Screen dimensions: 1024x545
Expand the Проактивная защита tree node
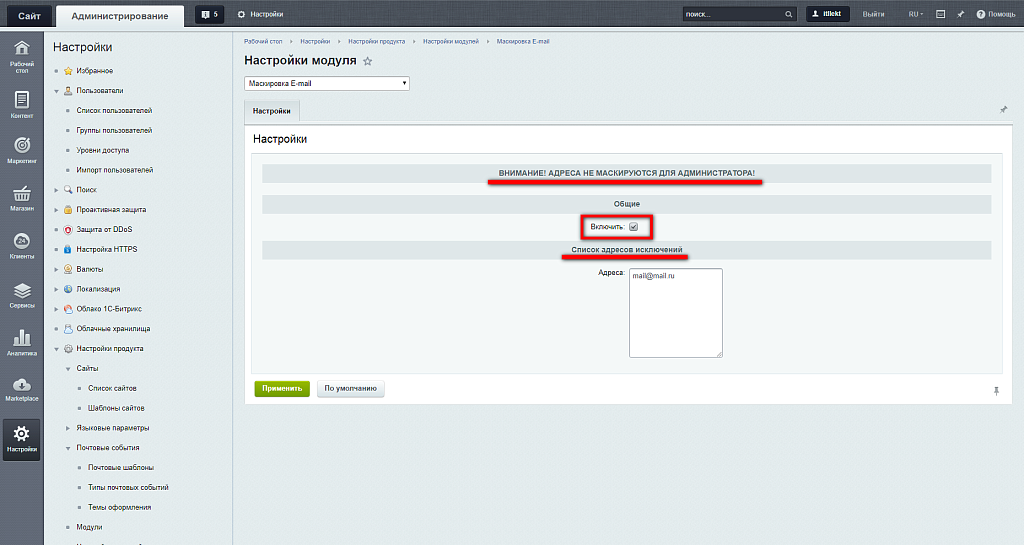coord(57,210)
